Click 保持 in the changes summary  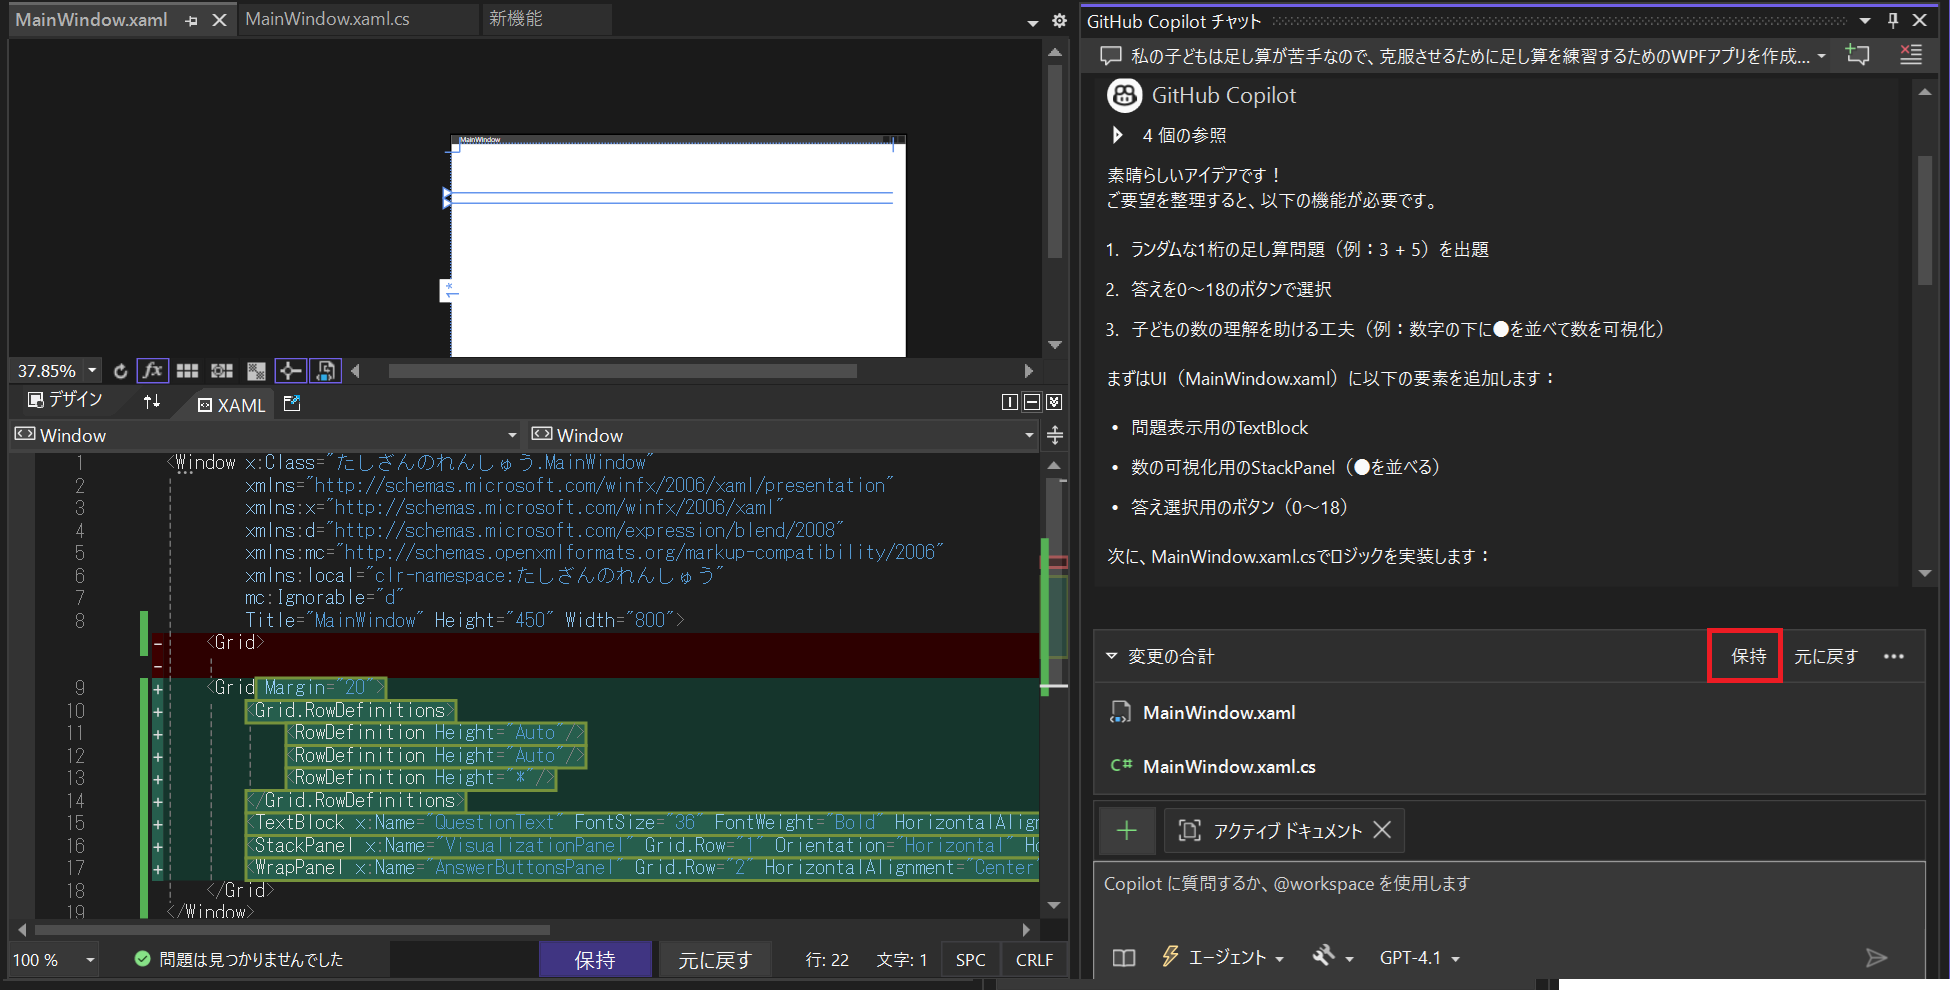[1749, 656]
